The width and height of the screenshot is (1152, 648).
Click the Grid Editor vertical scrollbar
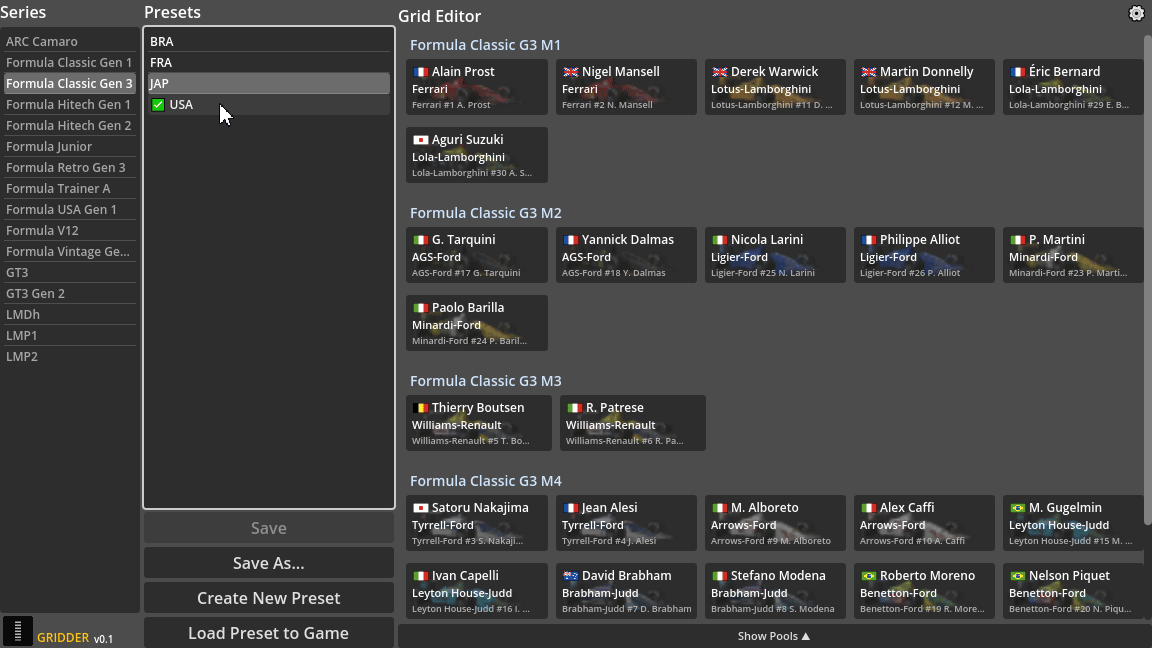1148,279
